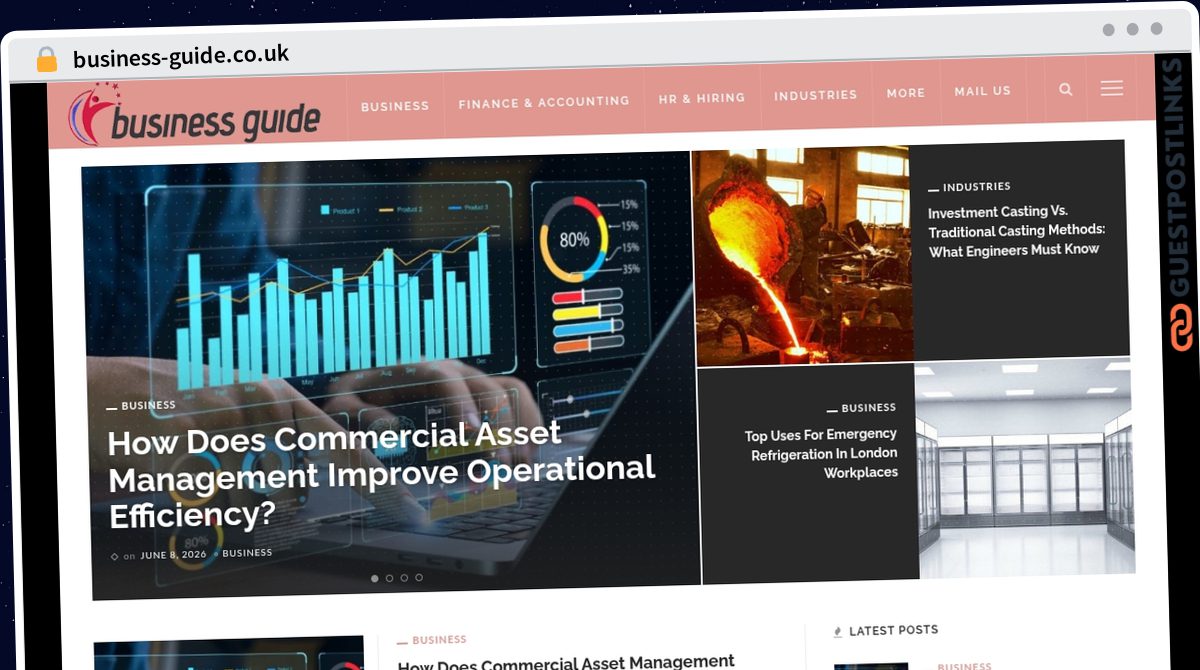The height and width of the screenshot is (670, 1200).
Task: Open the HR & Hiring menu
Action: (702, 98)
